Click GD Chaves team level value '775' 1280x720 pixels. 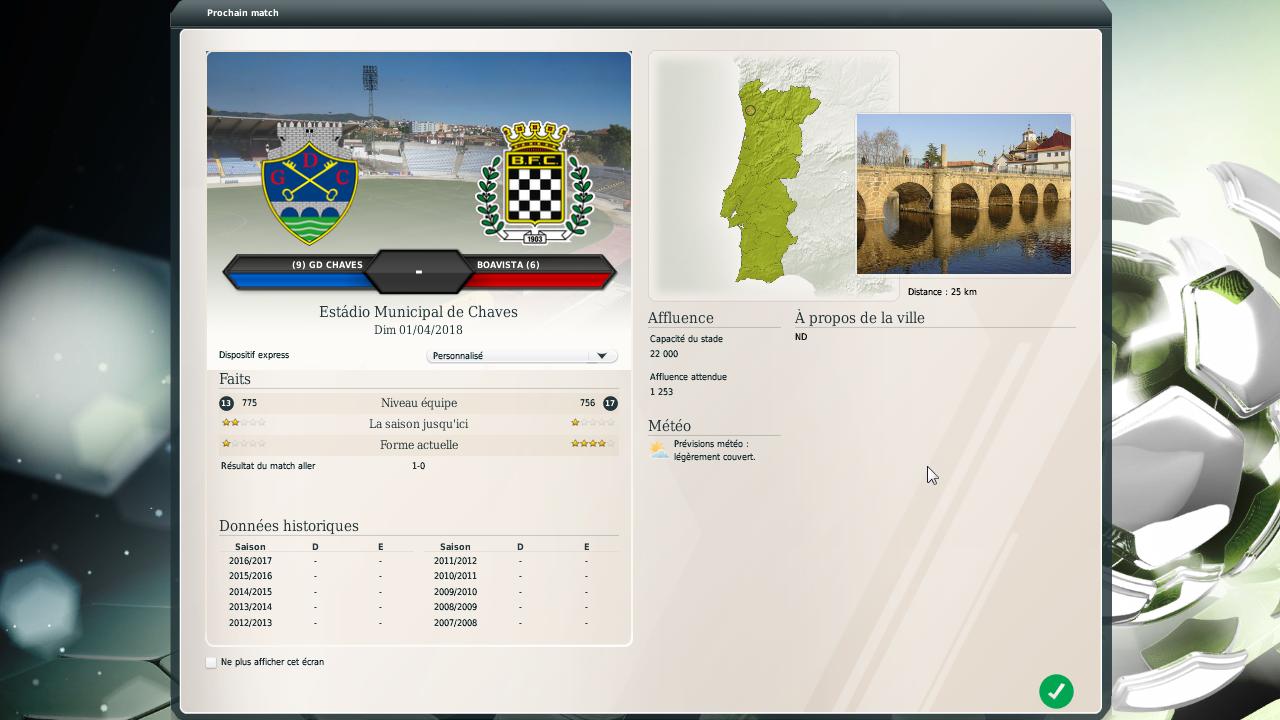point(249,403)
